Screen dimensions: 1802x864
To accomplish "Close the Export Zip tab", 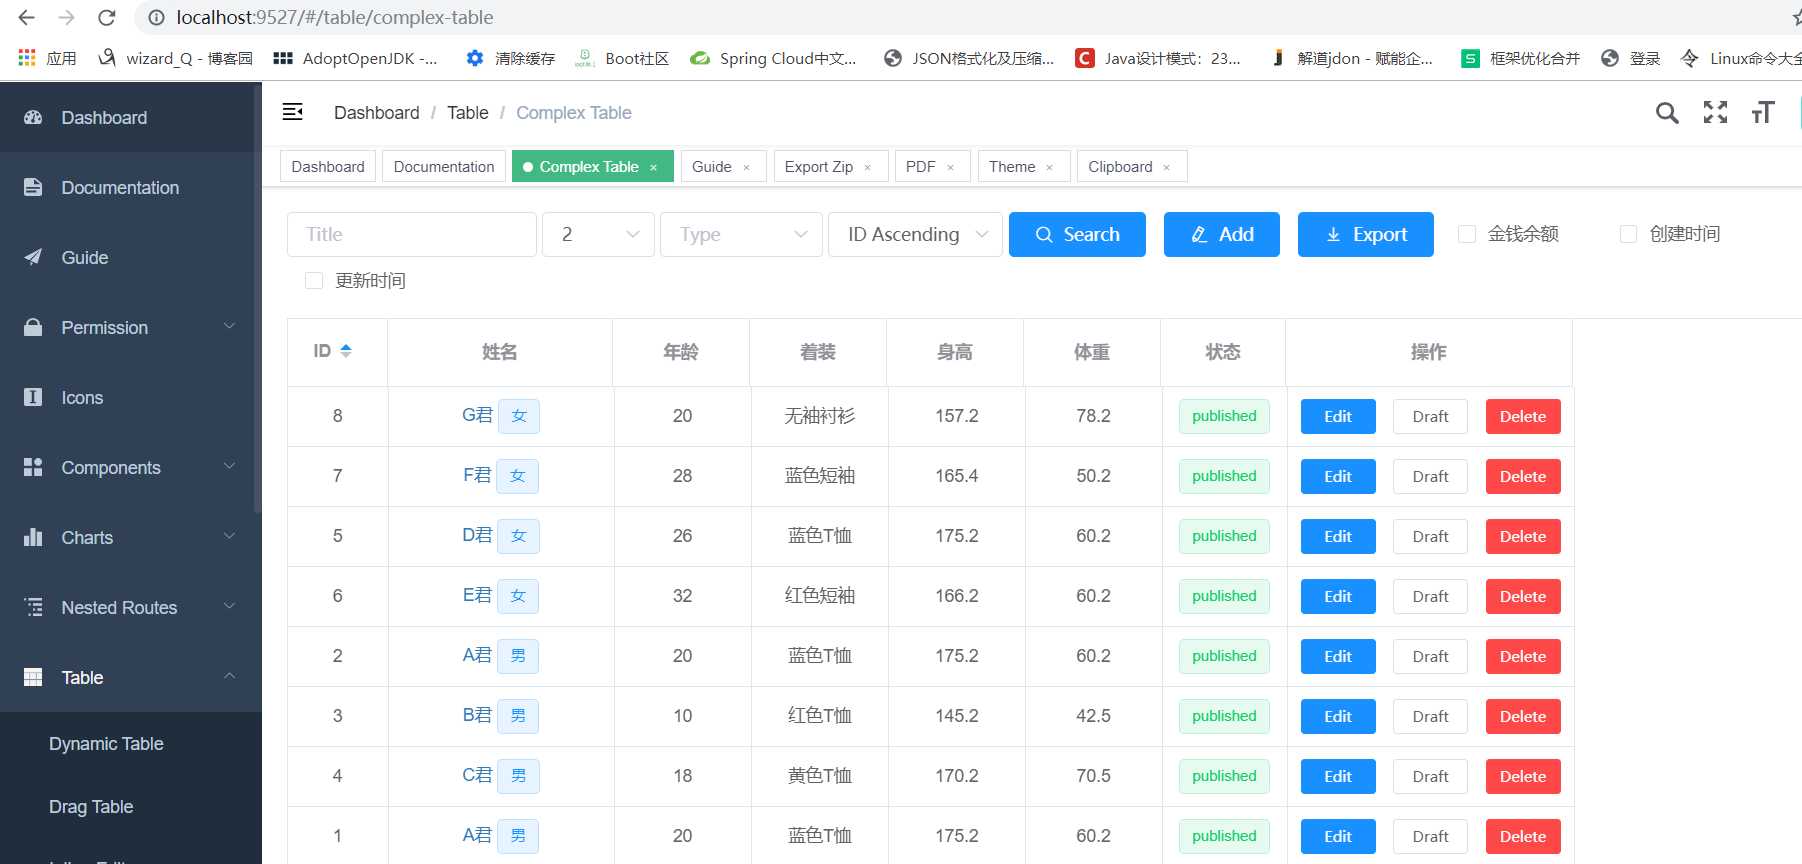I will [x=868, y=167].
